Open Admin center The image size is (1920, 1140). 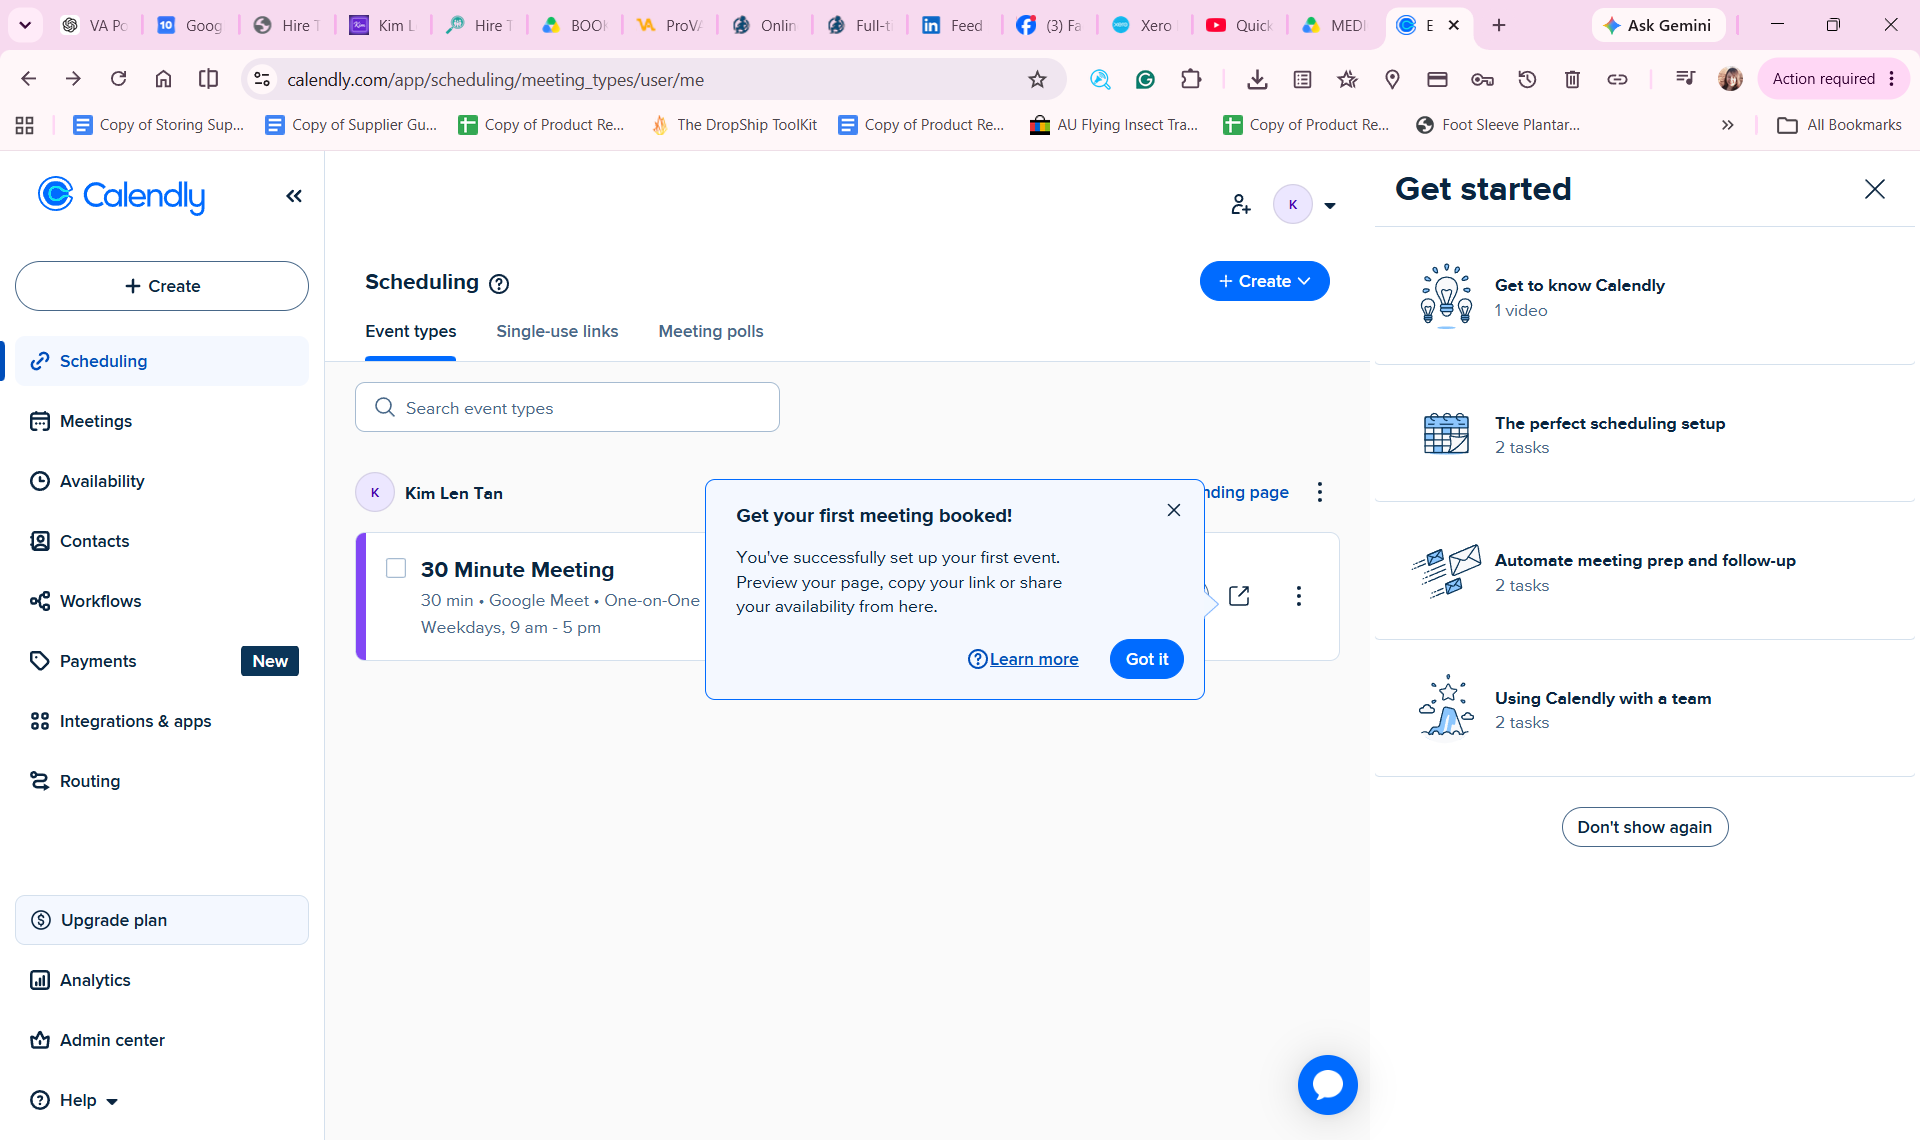click(162, 1040)
